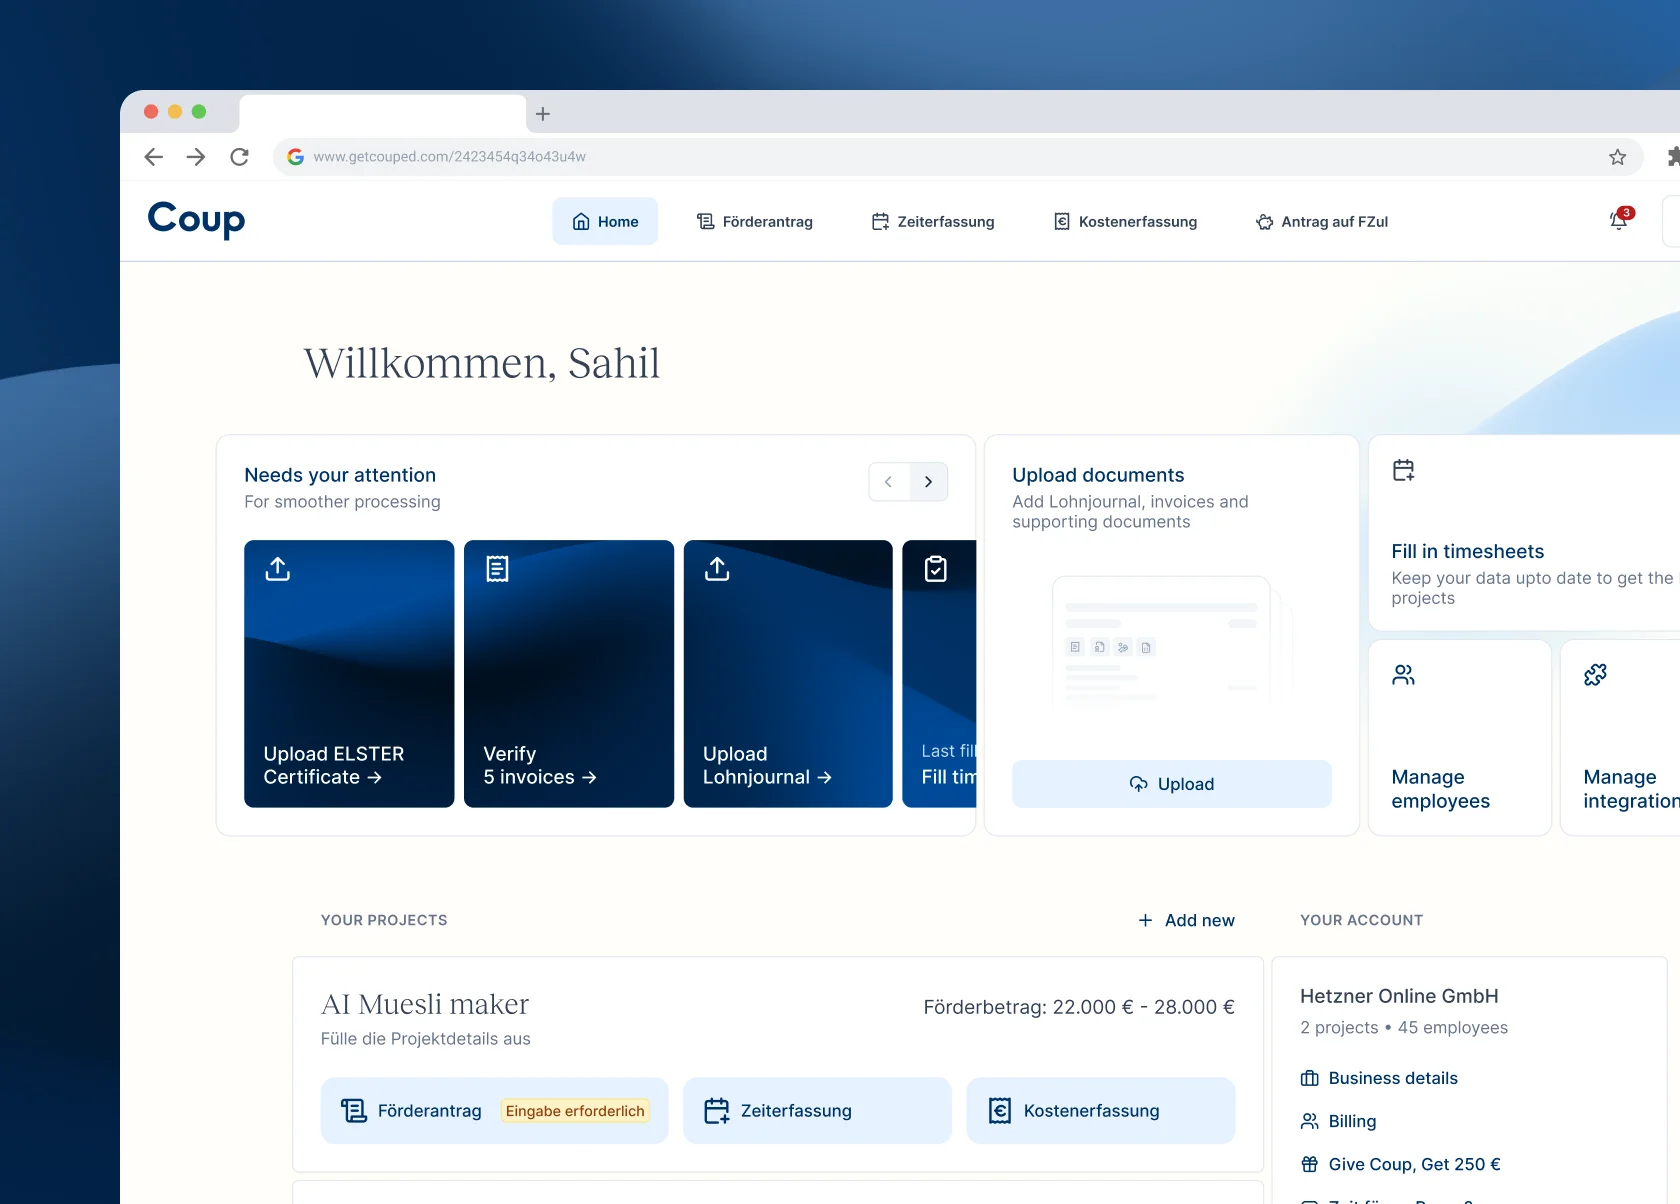Viewport: 1680px width, 1204px height.
Task: Click the Förderantrag icon in AI Muesli maker project
Action: (354, 1111)
